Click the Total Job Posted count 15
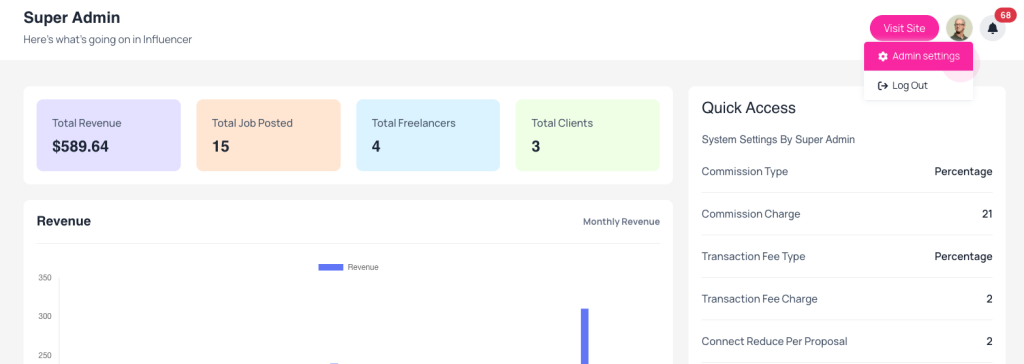 click(221, 146)
